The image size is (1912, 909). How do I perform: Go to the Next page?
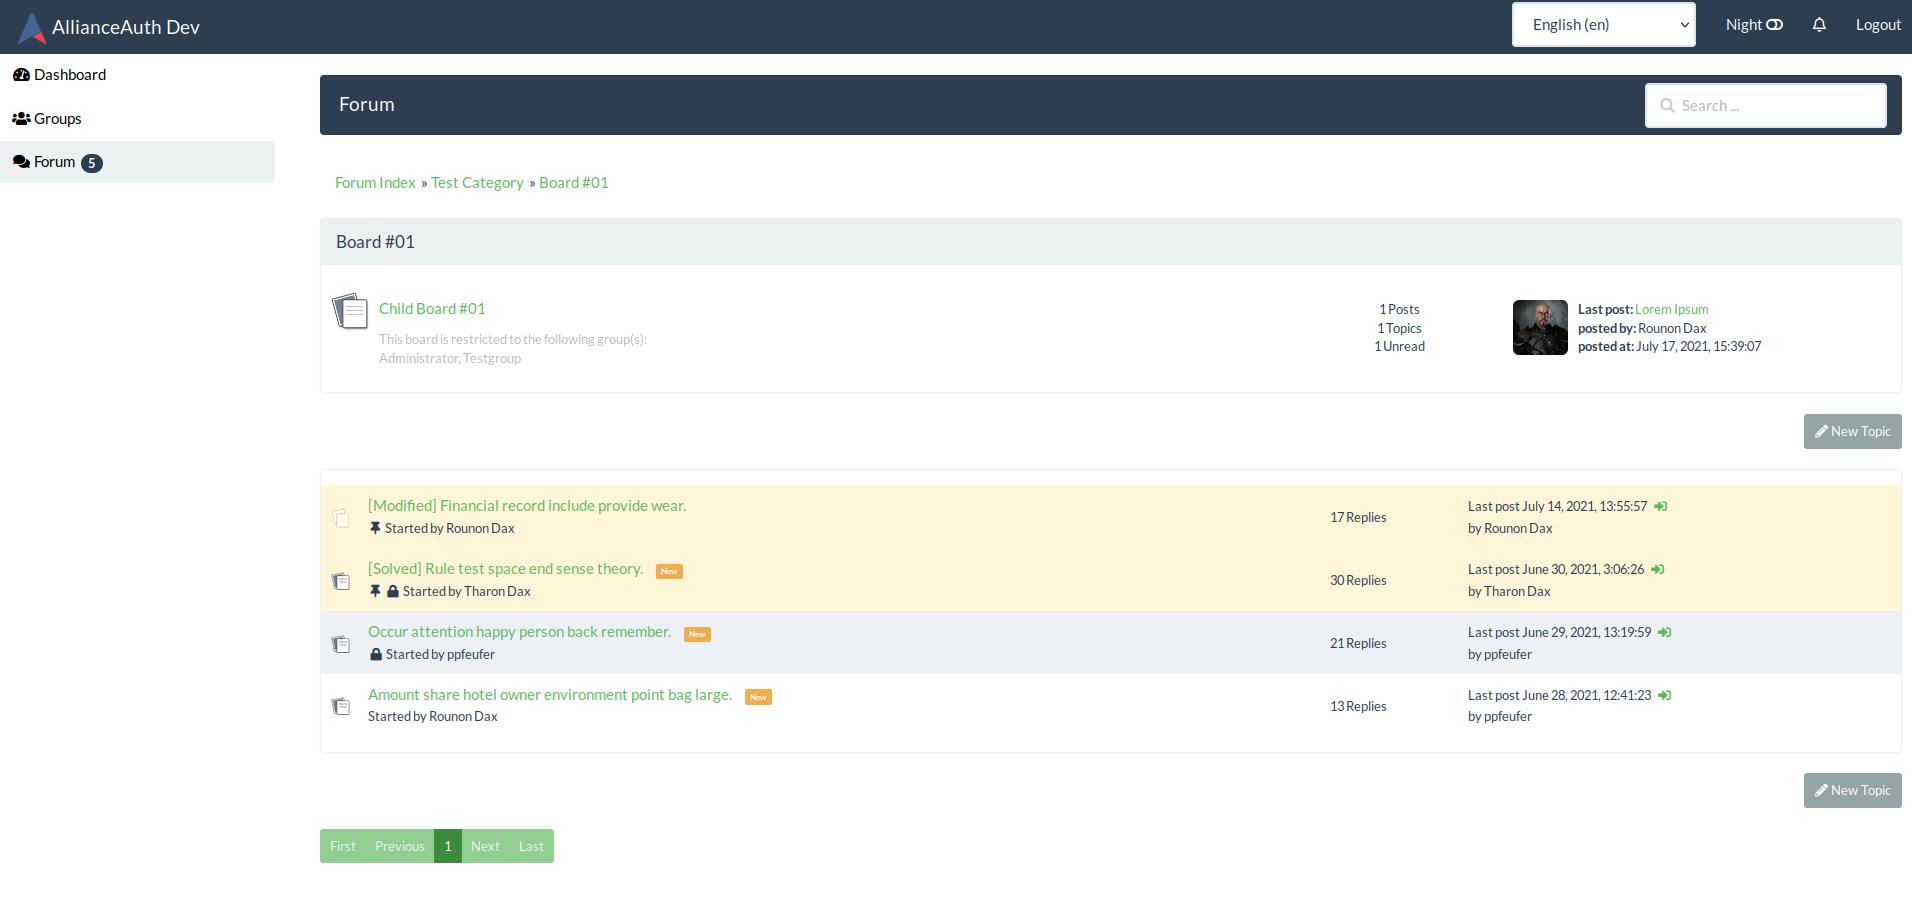(485, 845)
